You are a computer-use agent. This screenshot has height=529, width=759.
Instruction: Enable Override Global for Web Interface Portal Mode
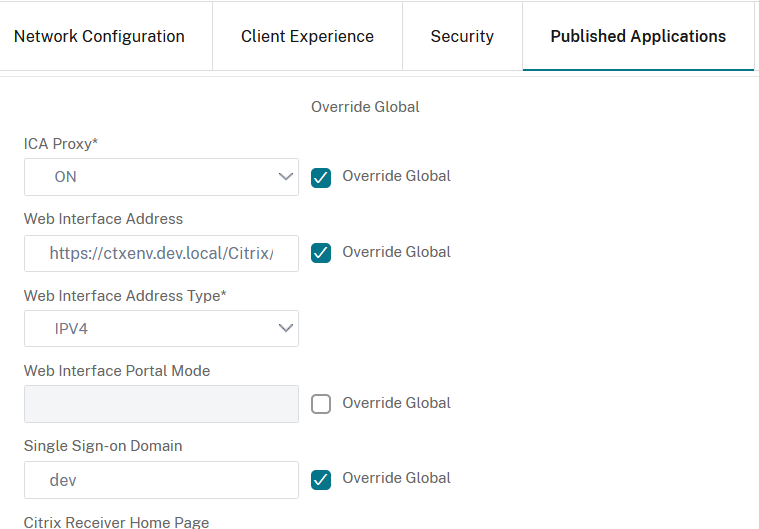pos(321,404)
